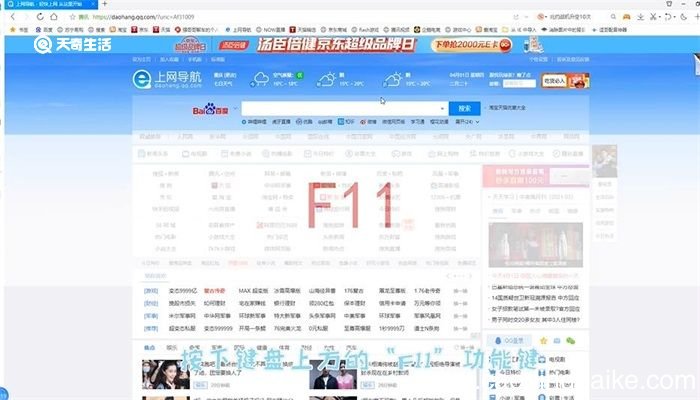Open the 京东 bookmark
The image size is (700, 400).
tap(140, 29)
